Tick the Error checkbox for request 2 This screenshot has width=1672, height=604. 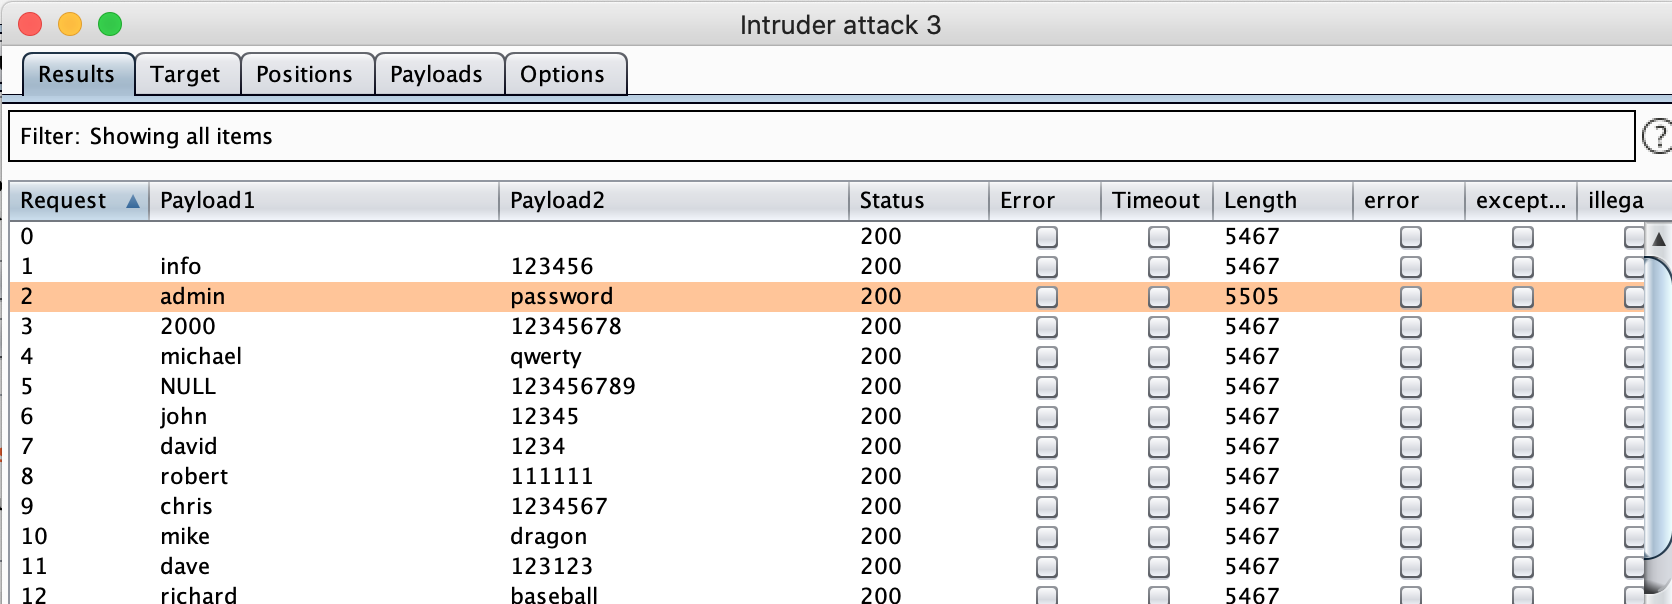[1047, 297]
